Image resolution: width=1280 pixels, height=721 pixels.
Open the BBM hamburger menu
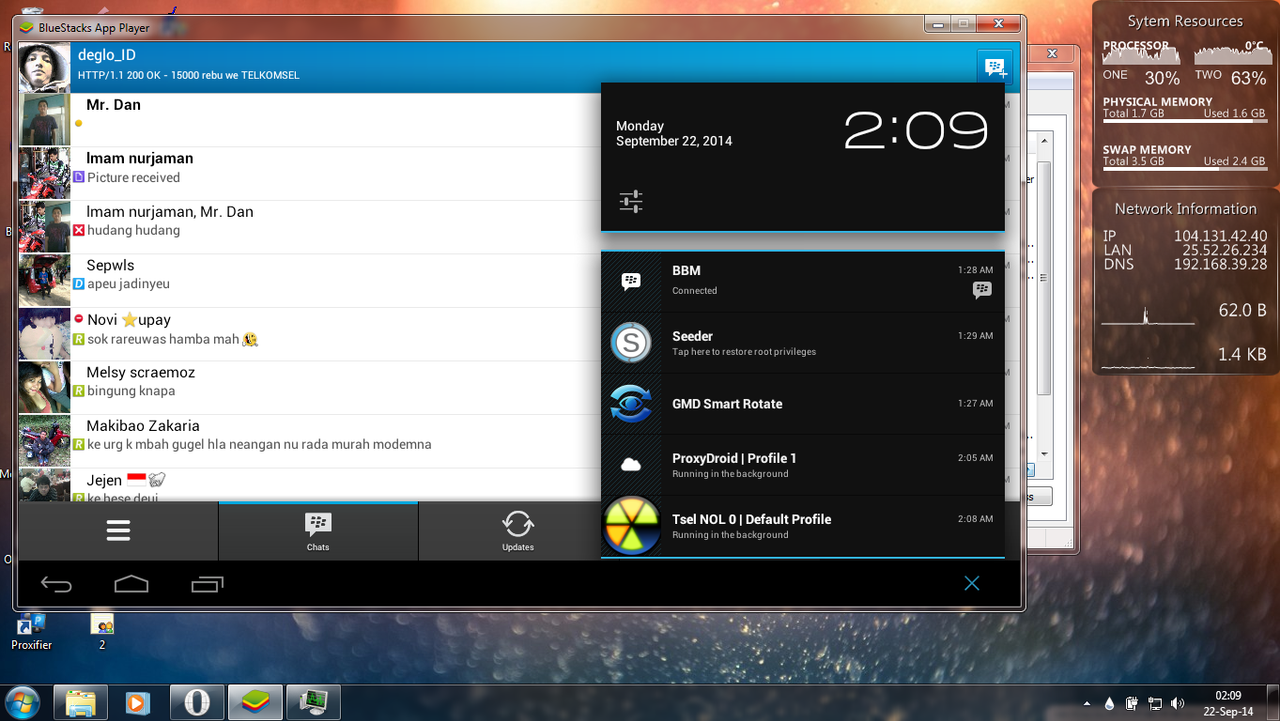tap(118, 531)
